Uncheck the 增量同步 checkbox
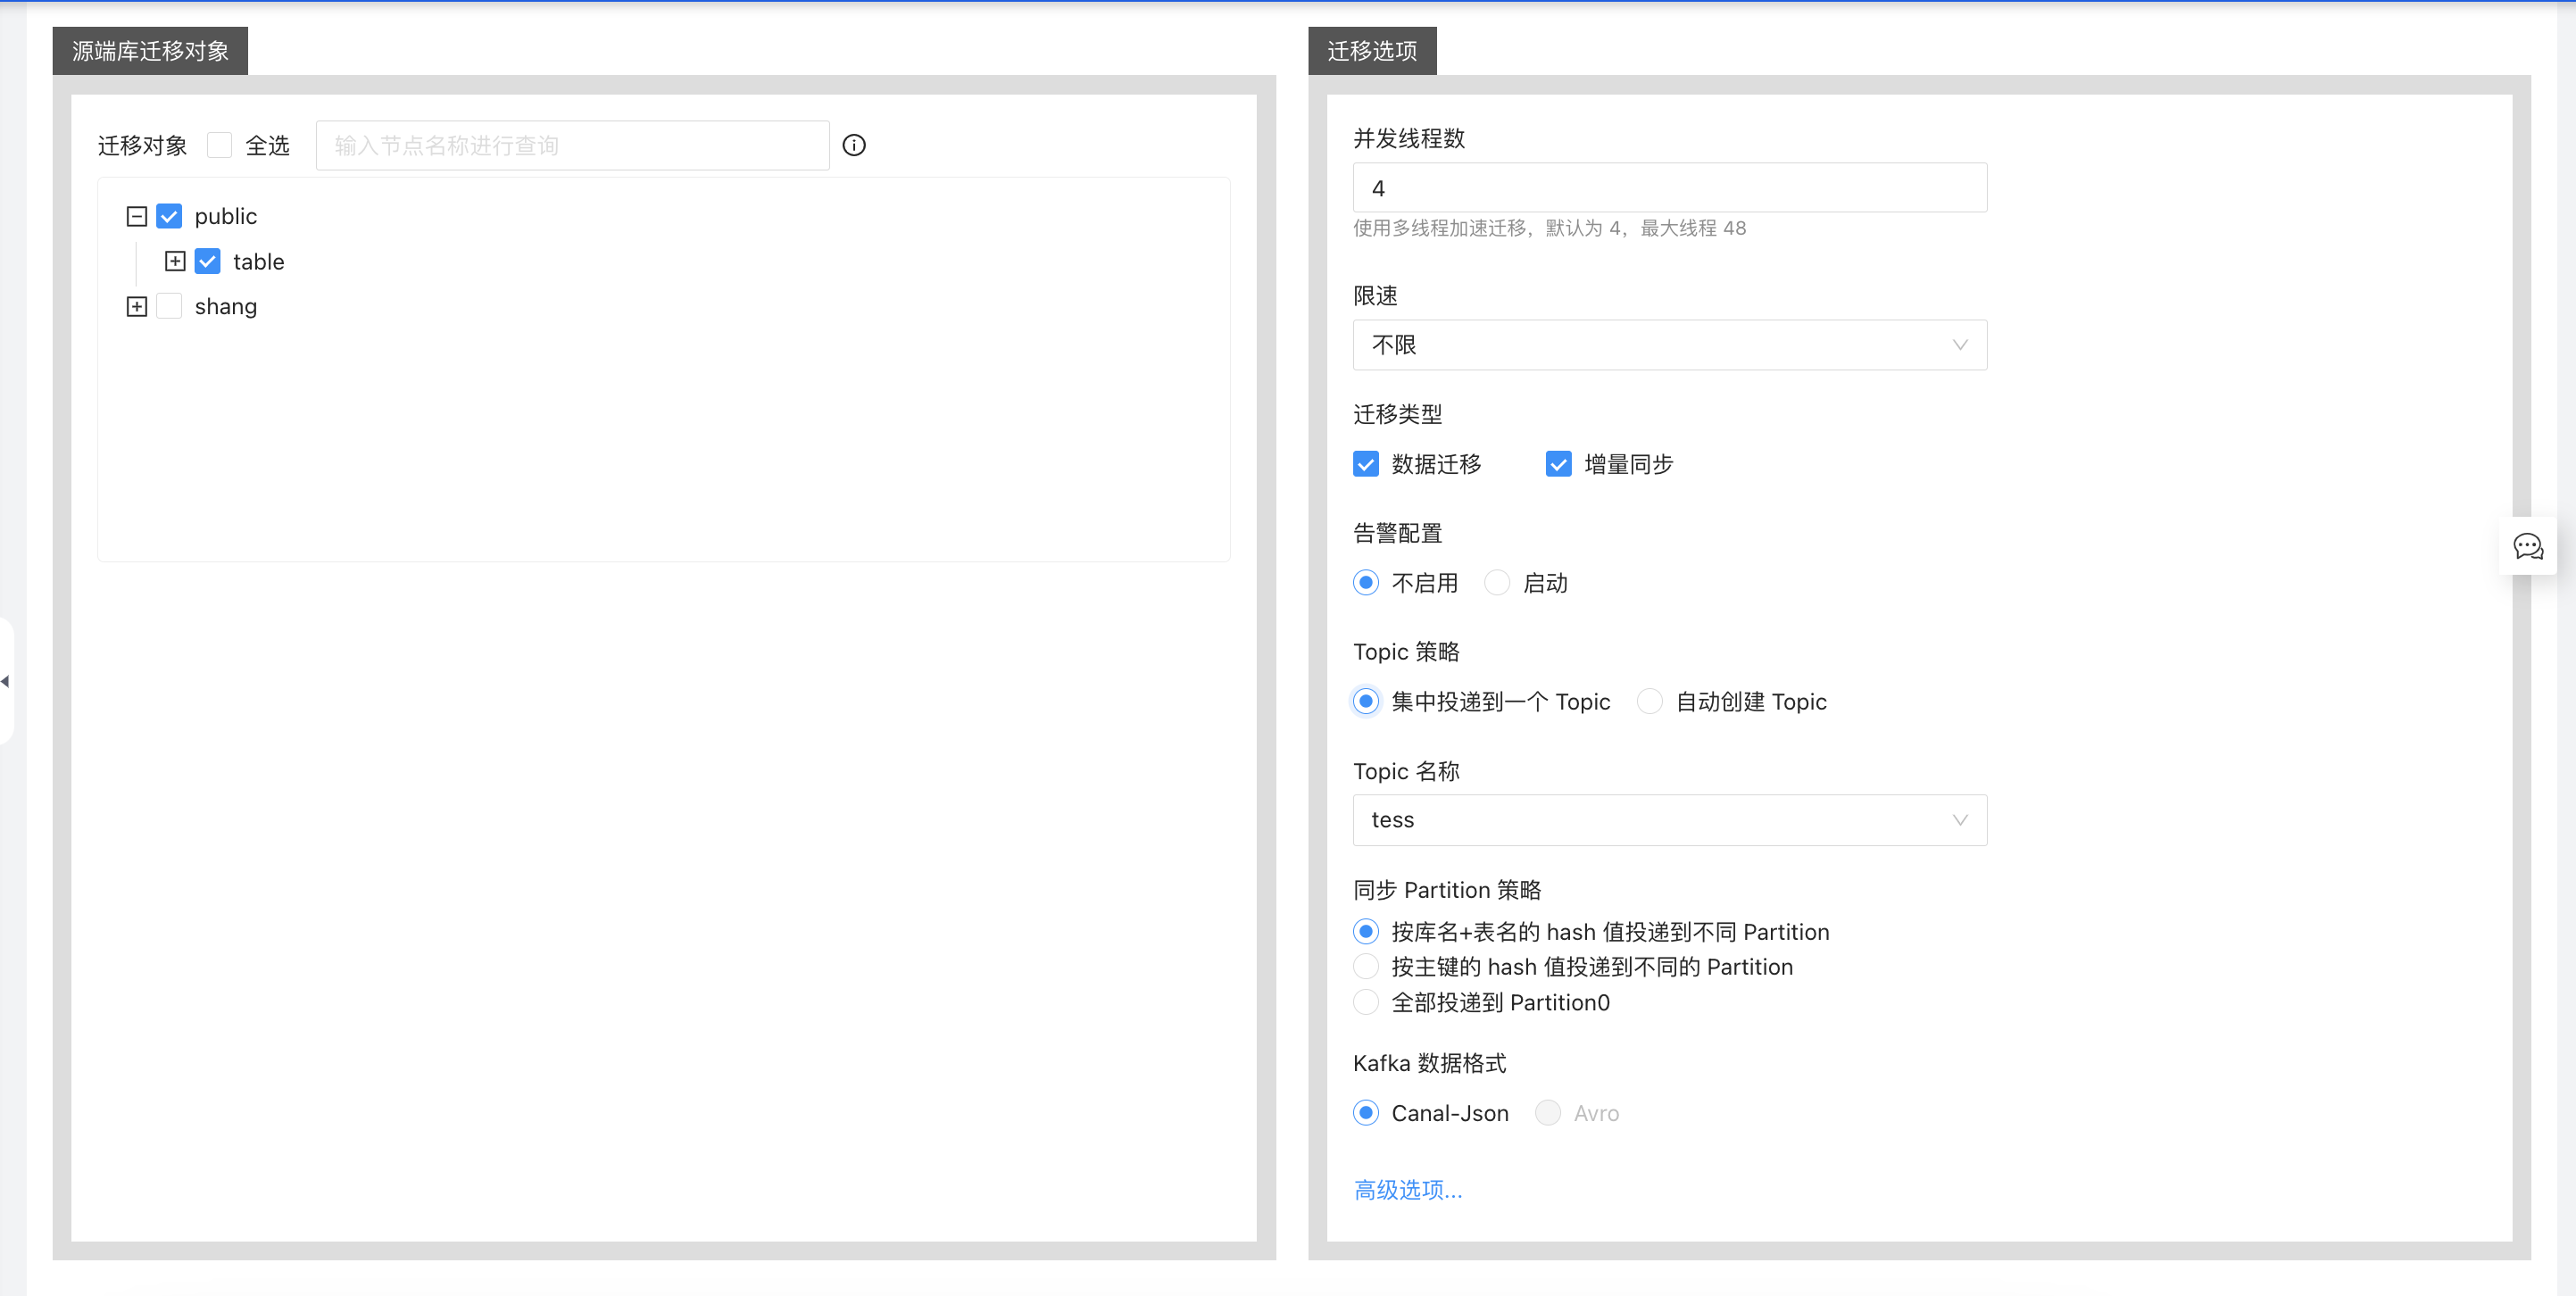Image resolution: width=2576 pixels, height=1296 pixels. 1558,464
